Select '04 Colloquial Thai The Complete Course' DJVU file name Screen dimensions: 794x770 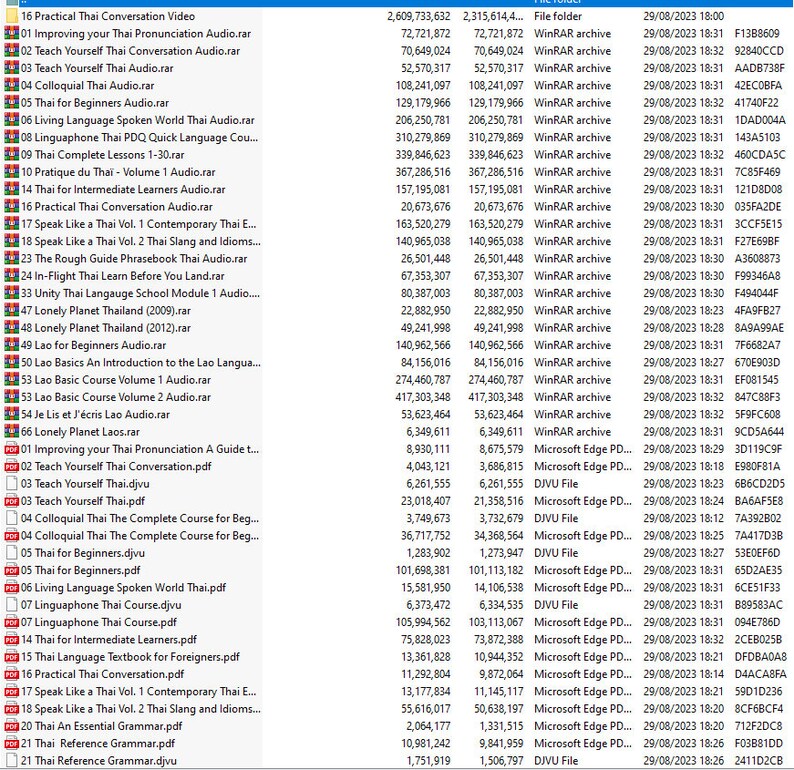point(140,518)
